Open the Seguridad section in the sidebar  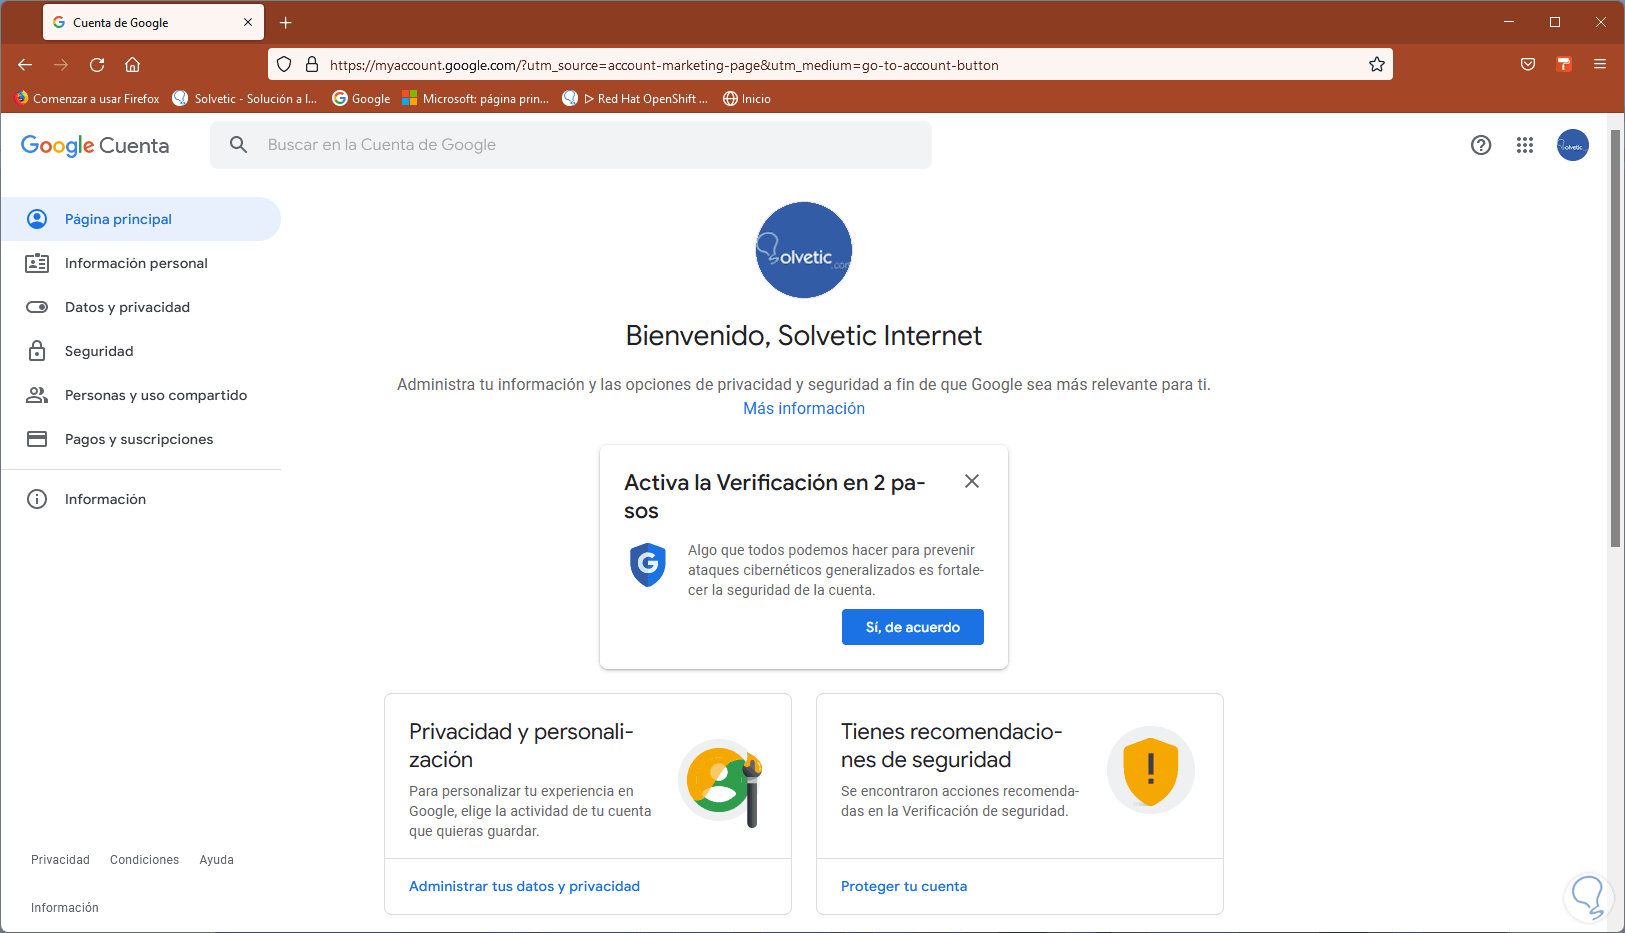point(99,351)
